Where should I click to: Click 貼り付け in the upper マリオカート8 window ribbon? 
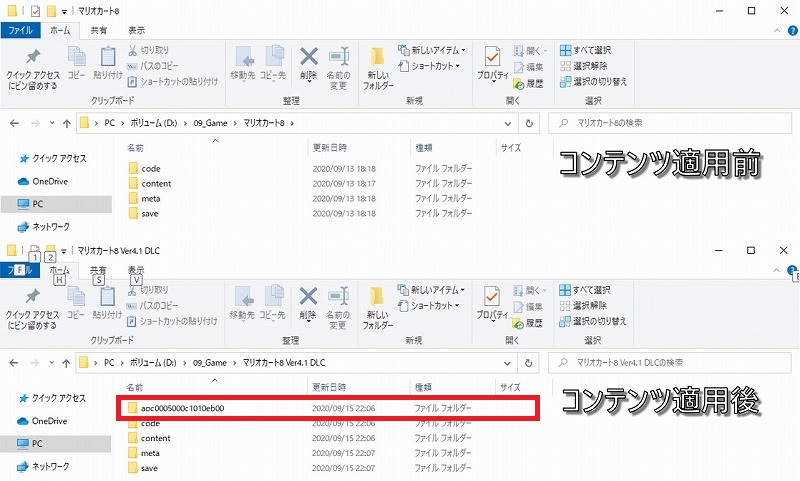point(108,63)
